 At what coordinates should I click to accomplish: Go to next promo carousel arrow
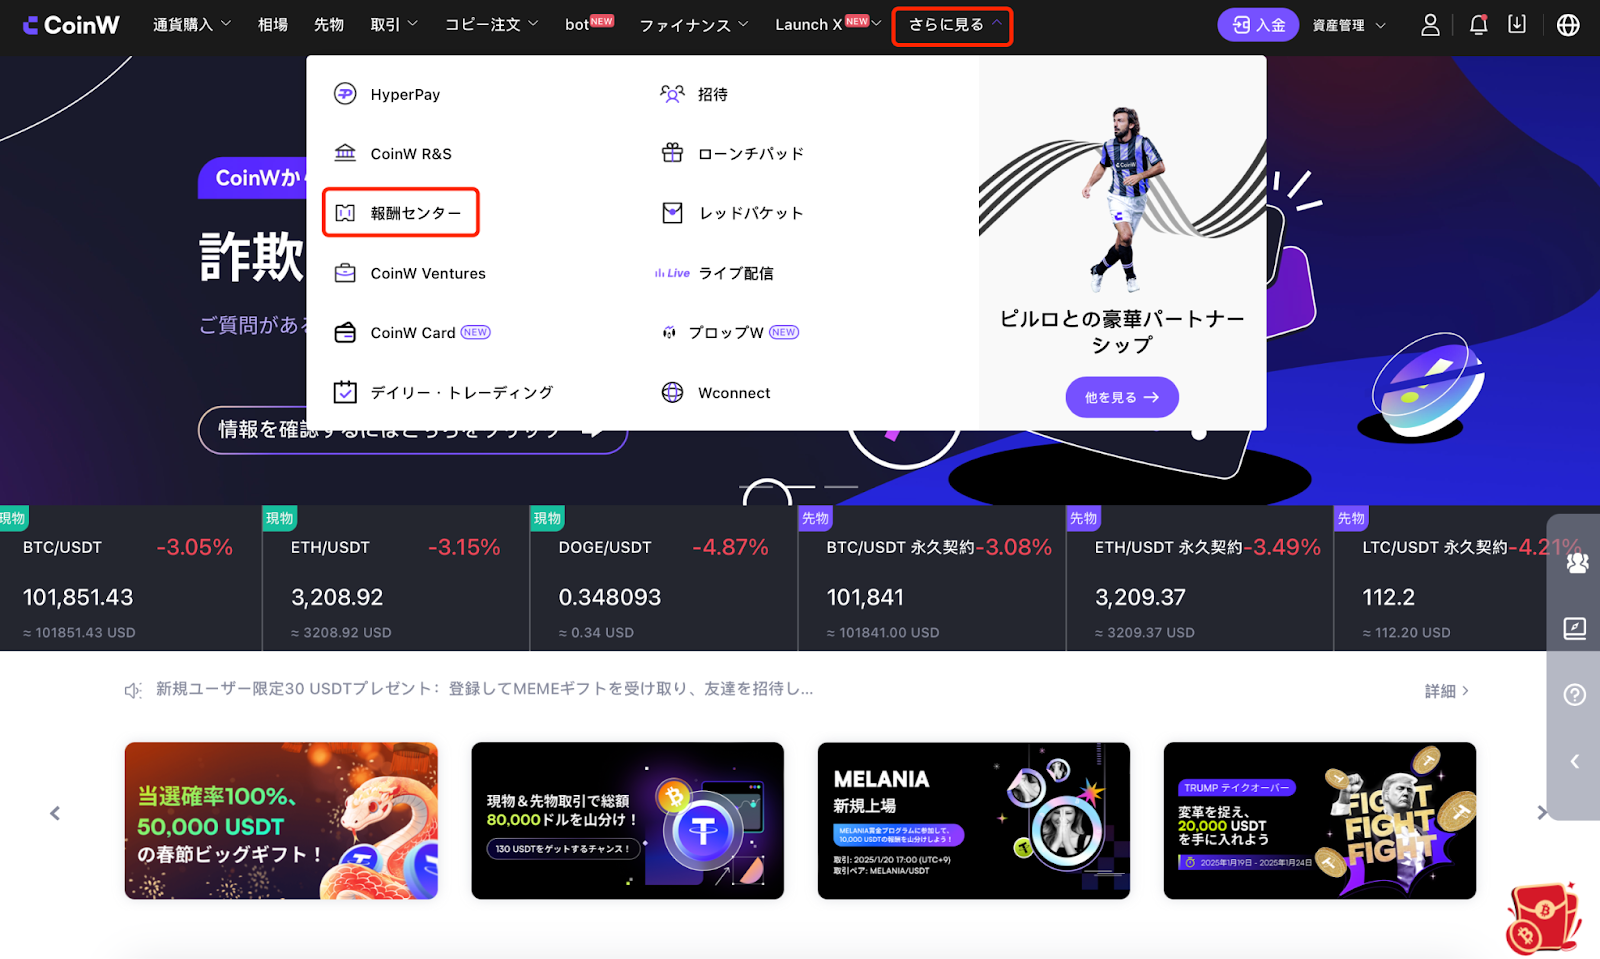pyautogui.click(x=1542, y=813)
